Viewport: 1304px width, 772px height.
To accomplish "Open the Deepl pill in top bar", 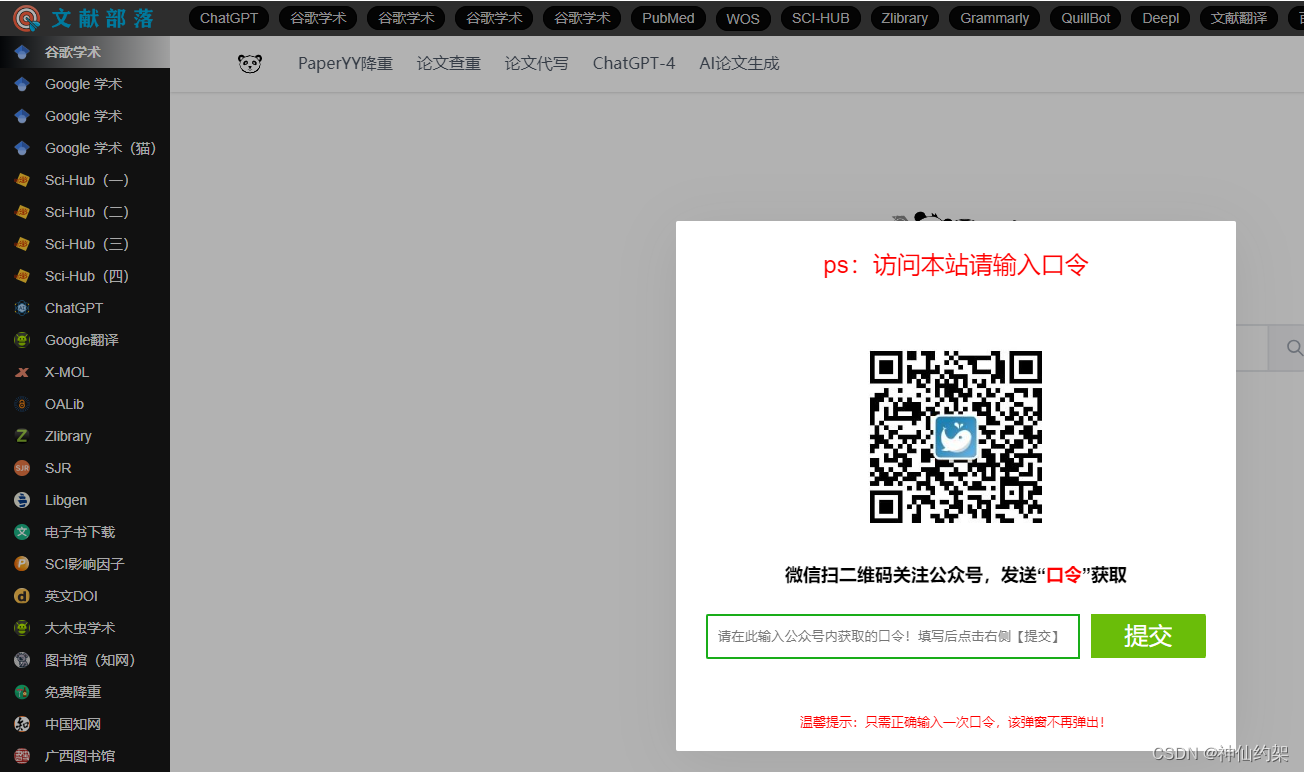I will point(1160,18).
